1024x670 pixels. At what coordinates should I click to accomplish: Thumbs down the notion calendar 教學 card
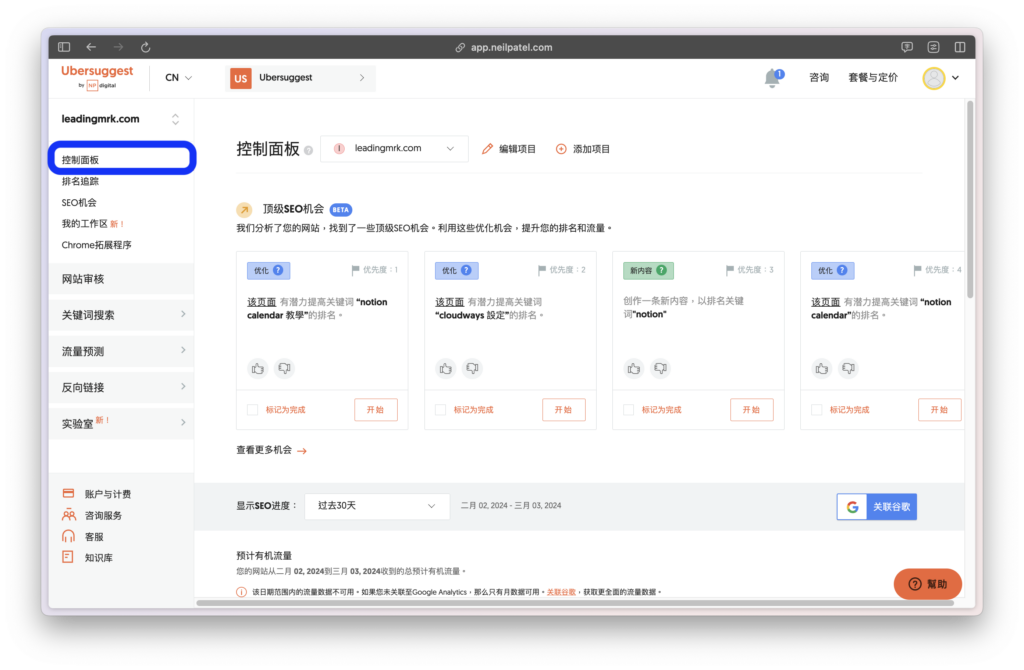[284, 368]
